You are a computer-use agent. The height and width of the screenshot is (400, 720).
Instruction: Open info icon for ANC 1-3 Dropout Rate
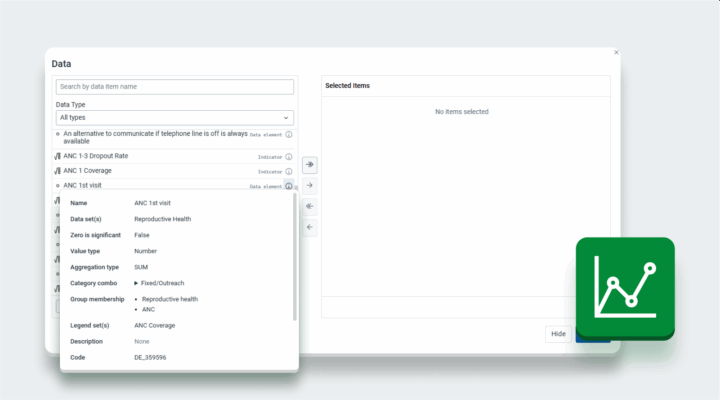click(289, 157)
